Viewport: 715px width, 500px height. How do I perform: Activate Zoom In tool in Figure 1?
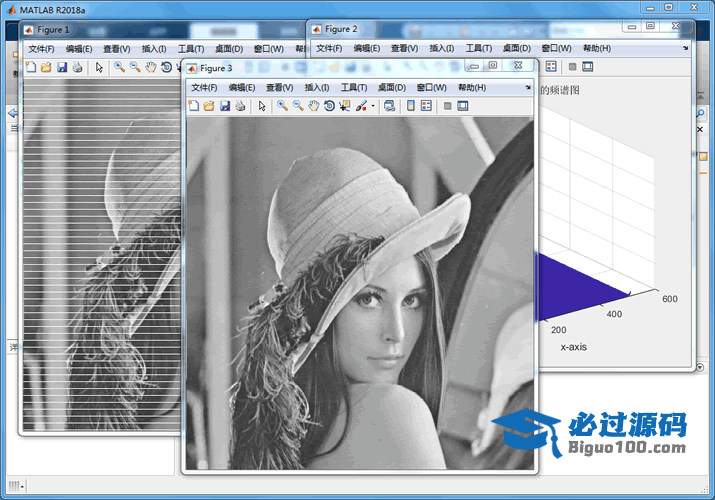tap(119, 67)
